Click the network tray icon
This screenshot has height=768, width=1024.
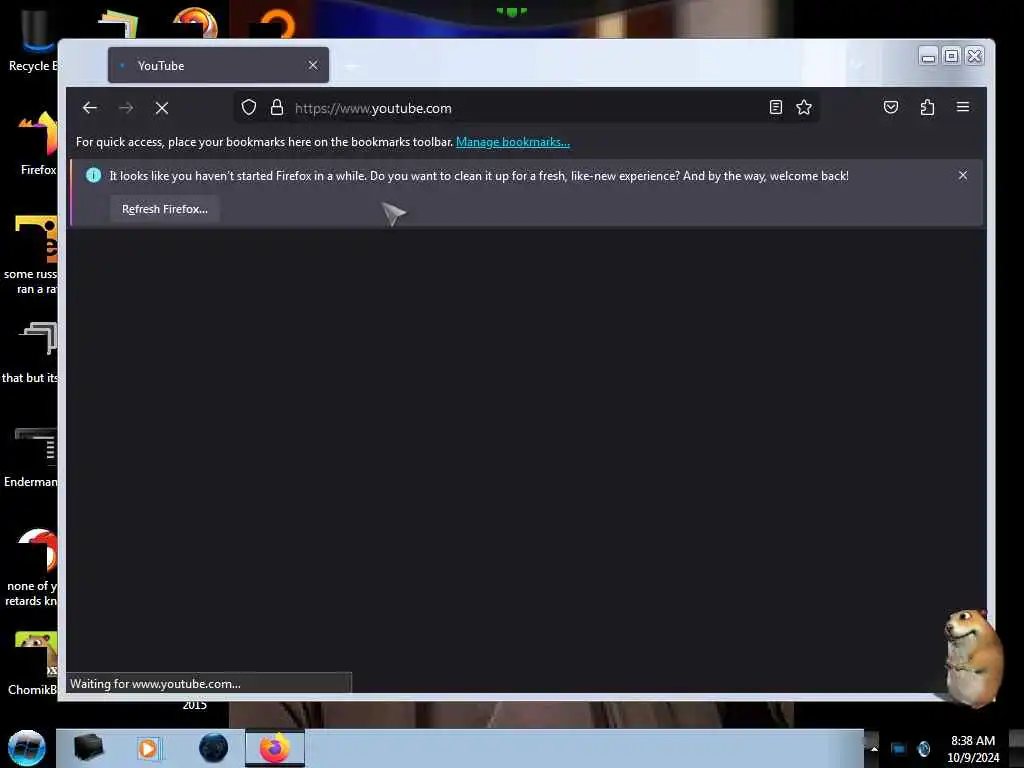tap(899, 749)
